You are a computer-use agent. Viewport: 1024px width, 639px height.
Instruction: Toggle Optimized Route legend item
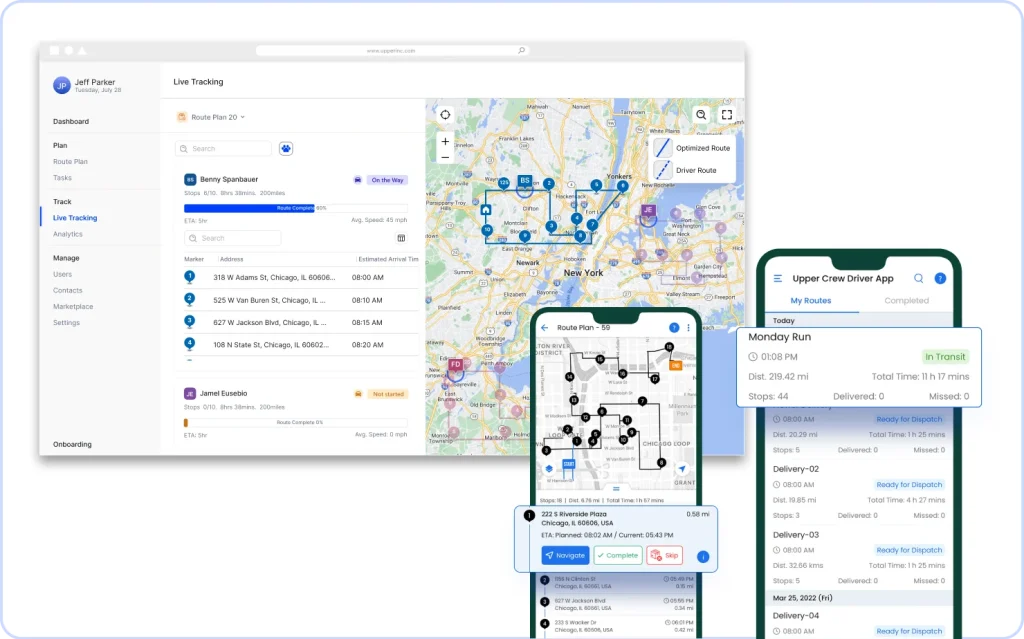point(694,148)
